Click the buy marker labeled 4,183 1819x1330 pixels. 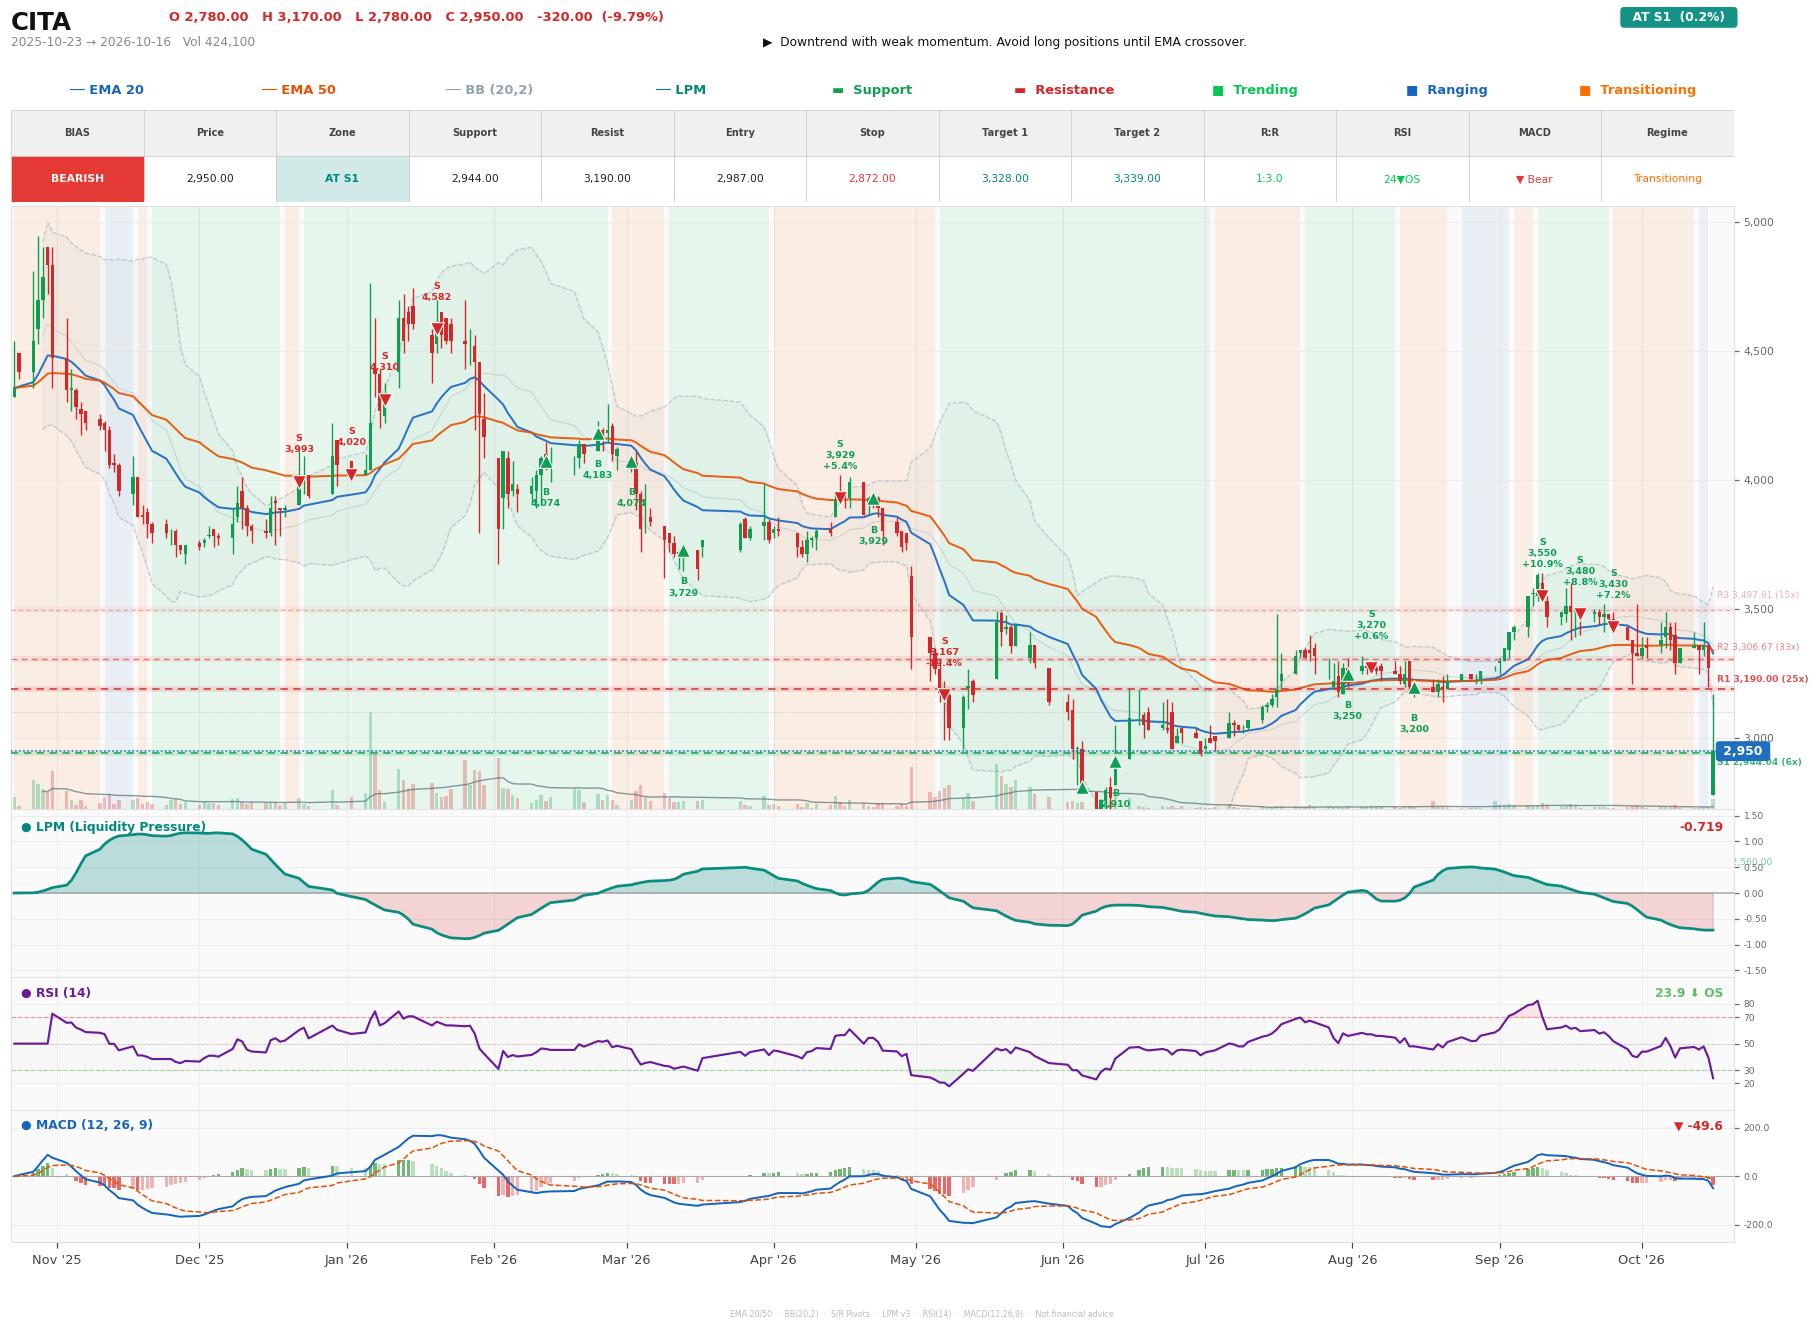[598, 434]
